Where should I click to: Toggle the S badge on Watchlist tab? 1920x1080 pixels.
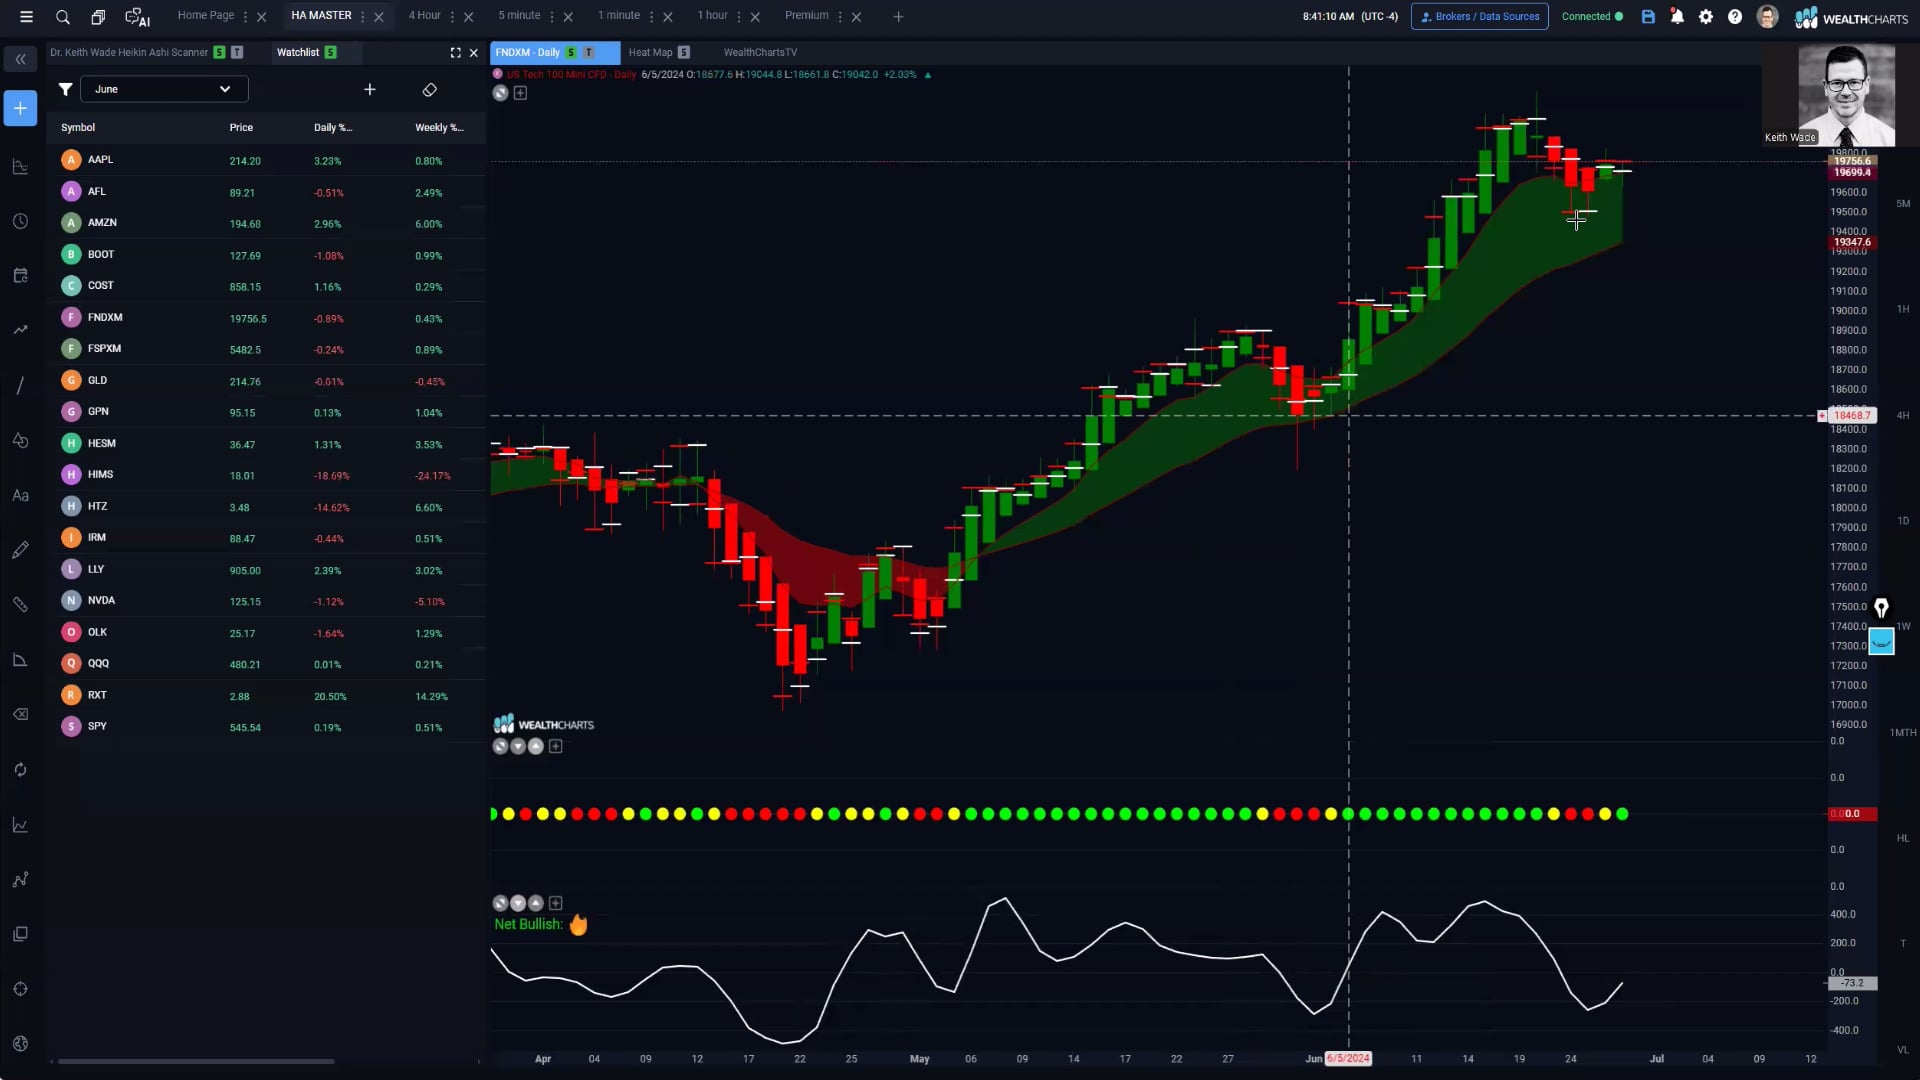tap(330, 53)
